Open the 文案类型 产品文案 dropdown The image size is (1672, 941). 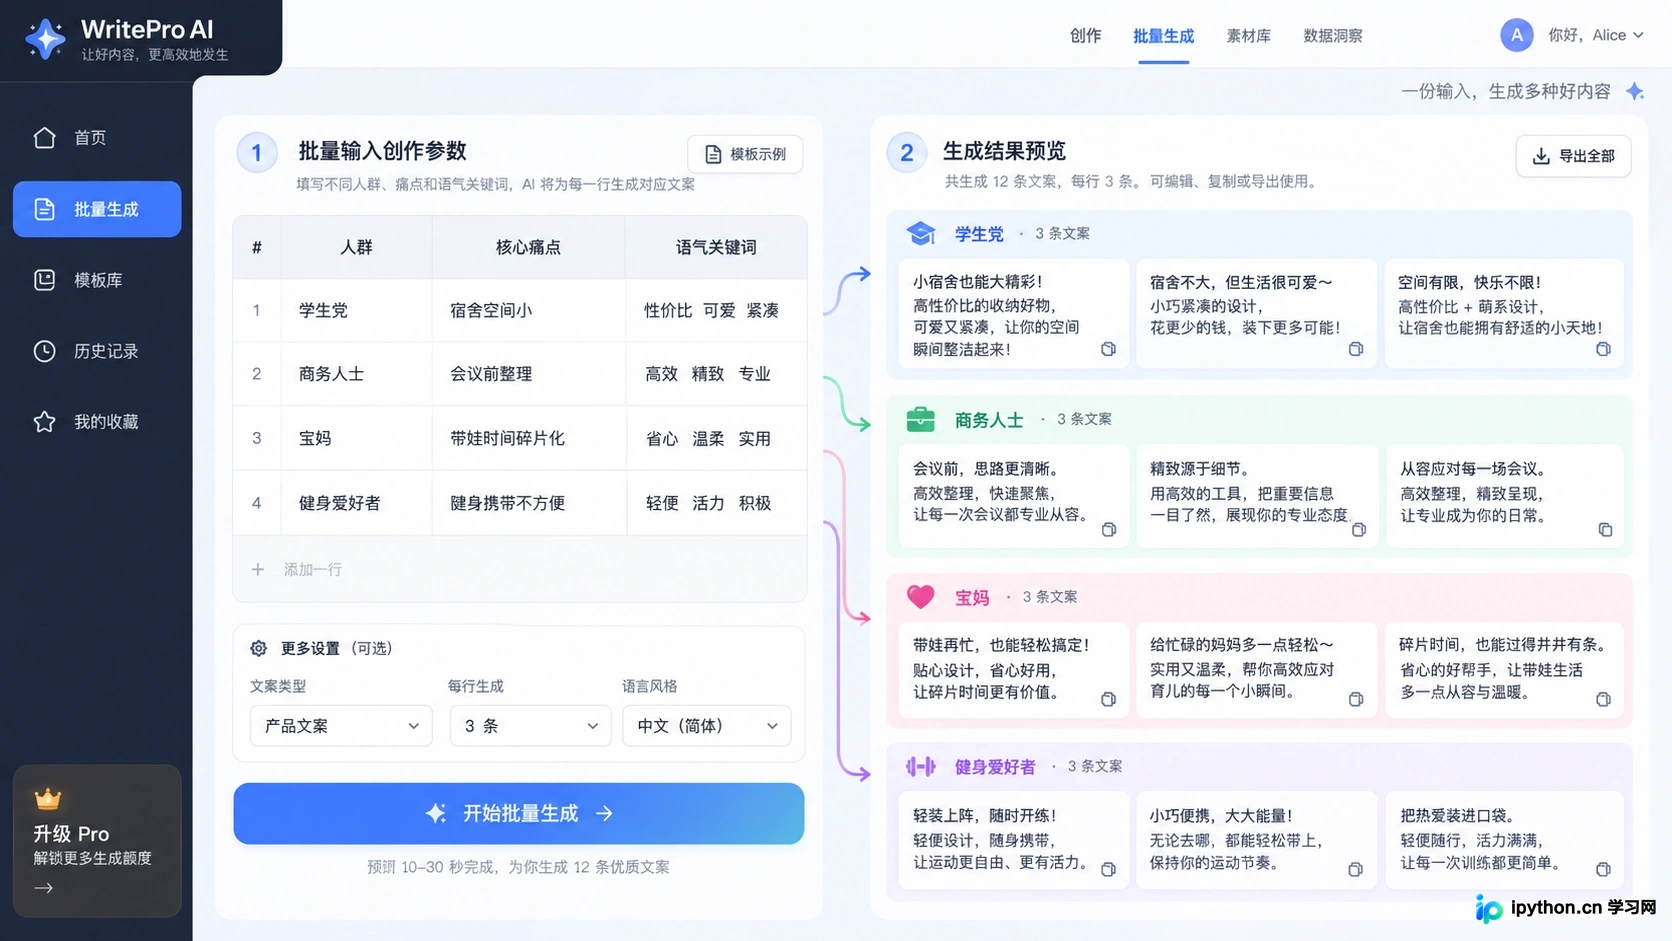click(341, 726)
